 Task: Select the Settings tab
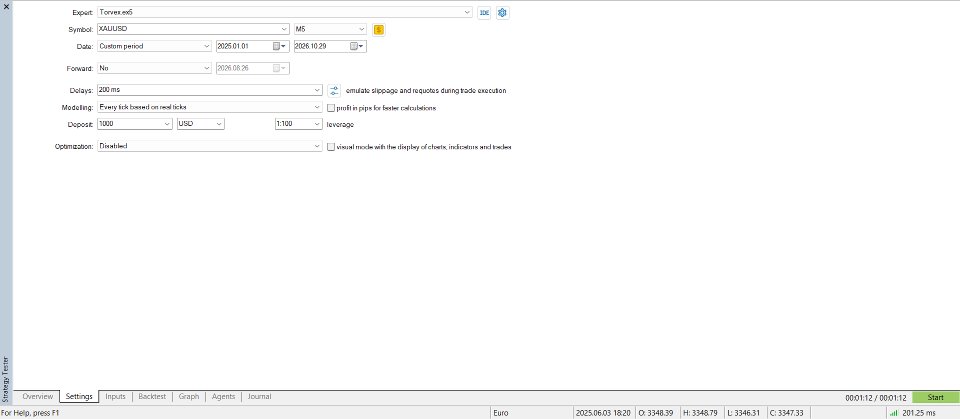point(79,397)
